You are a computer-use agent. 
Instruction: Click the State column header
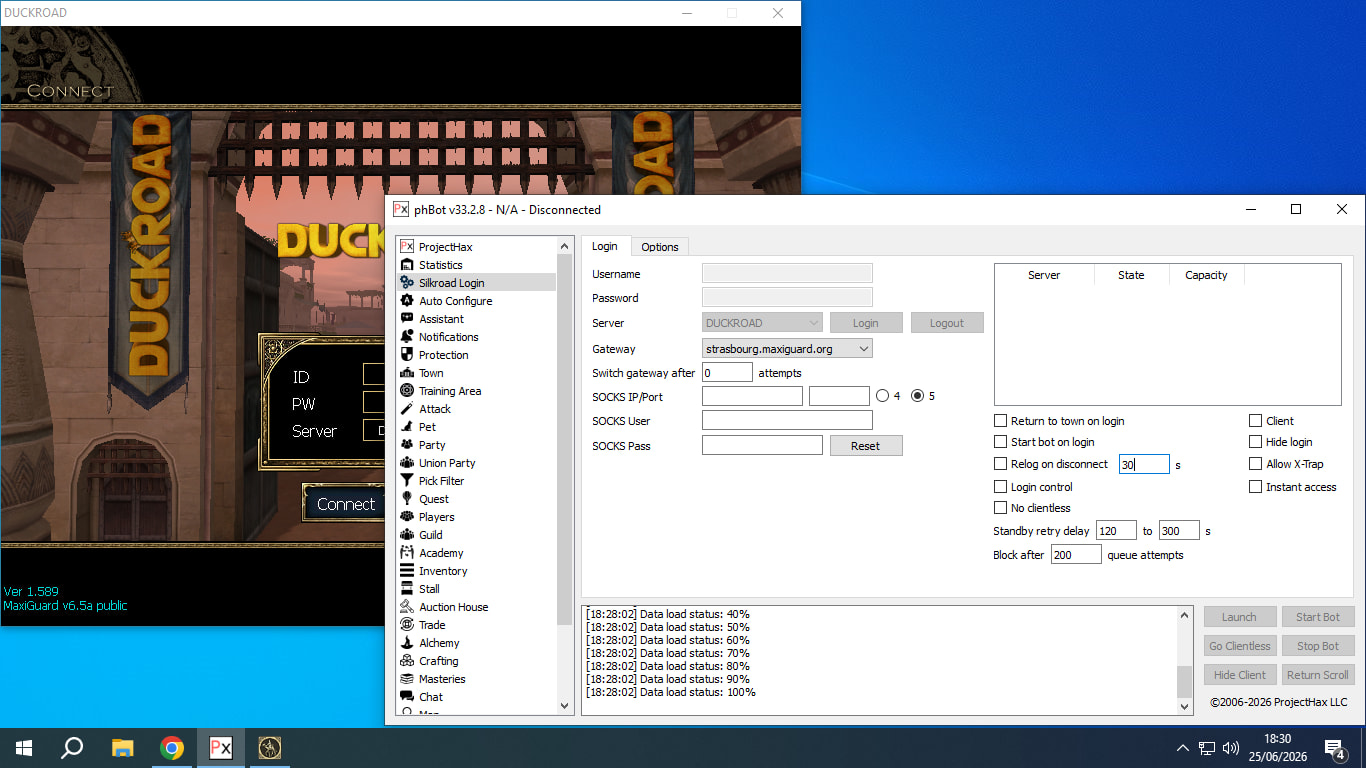pos(1131,275)
